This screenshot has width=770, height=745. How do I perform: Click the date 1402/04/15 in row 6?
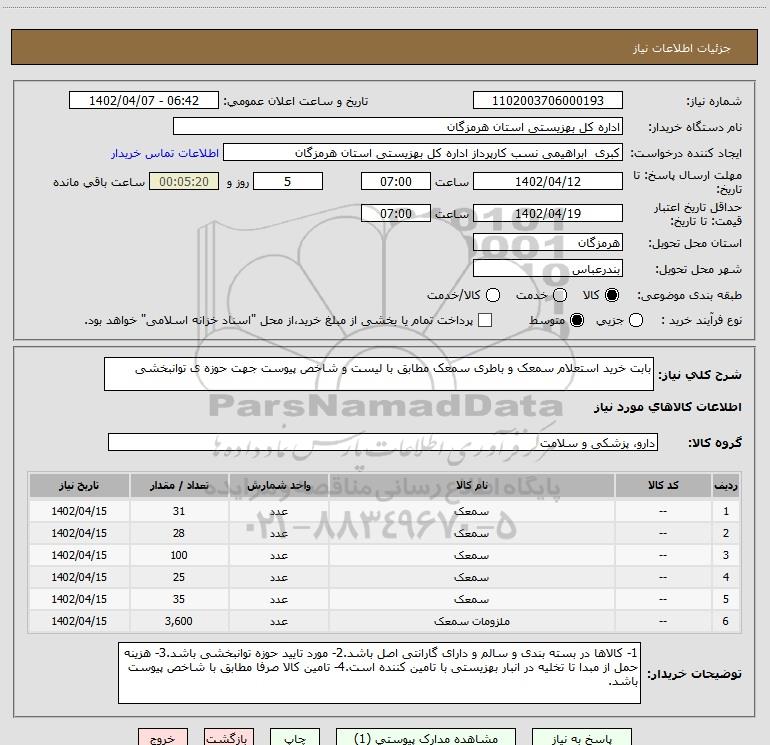79,621
